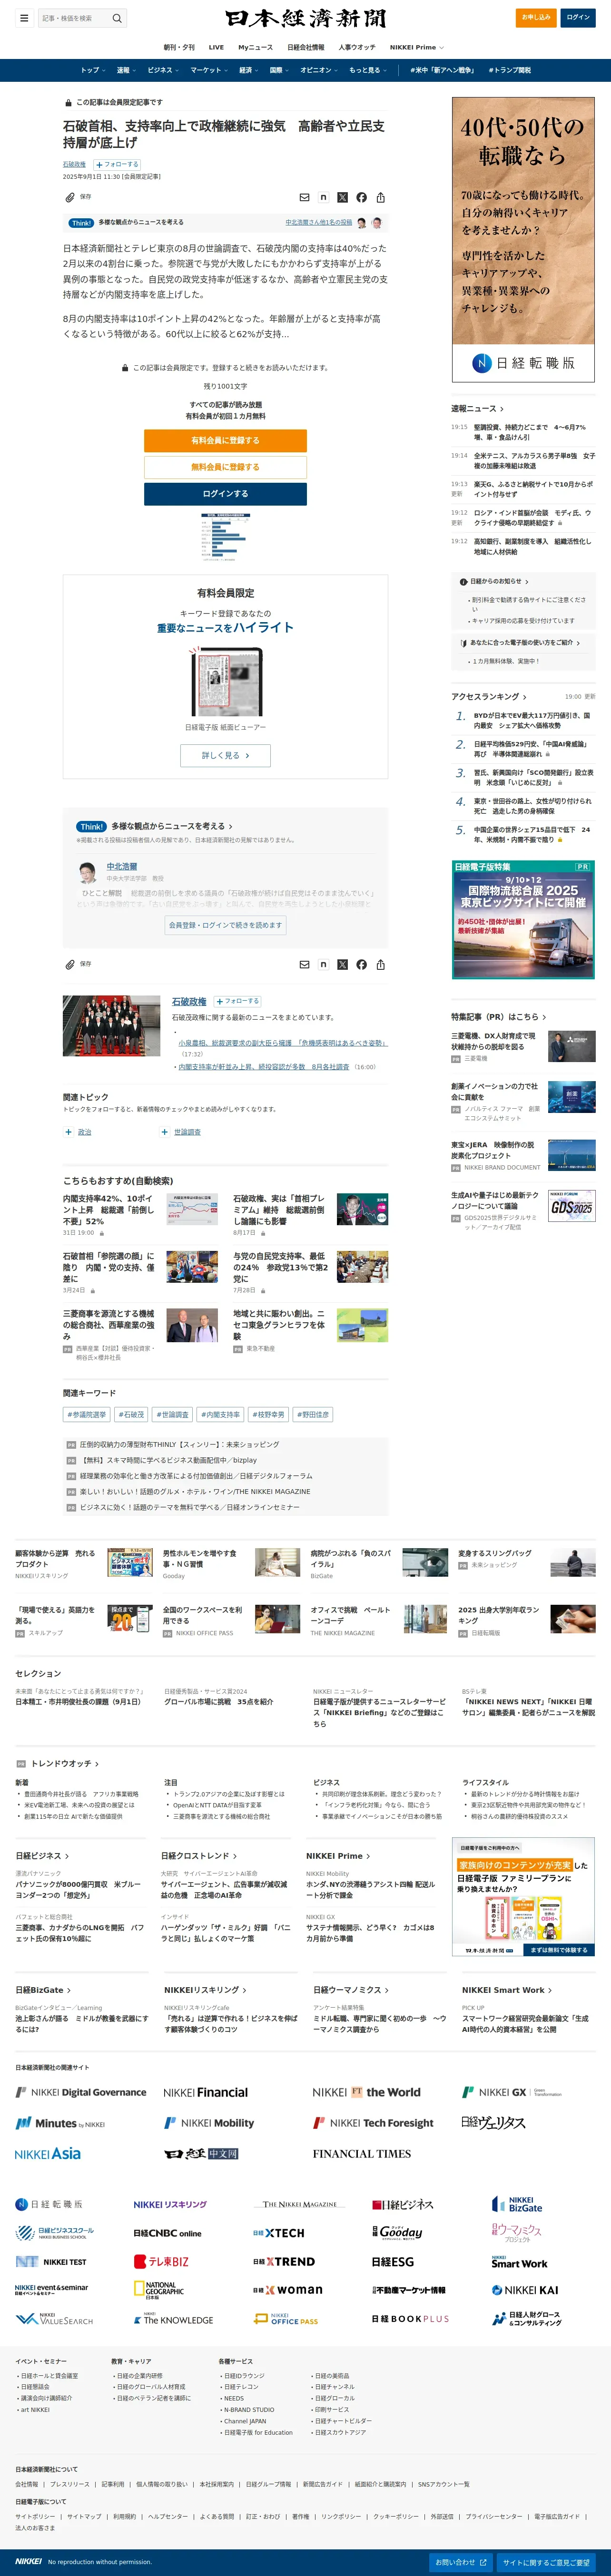
Task: Open the #トランプ関税 topic tab
Action: [x=509, y=70]
